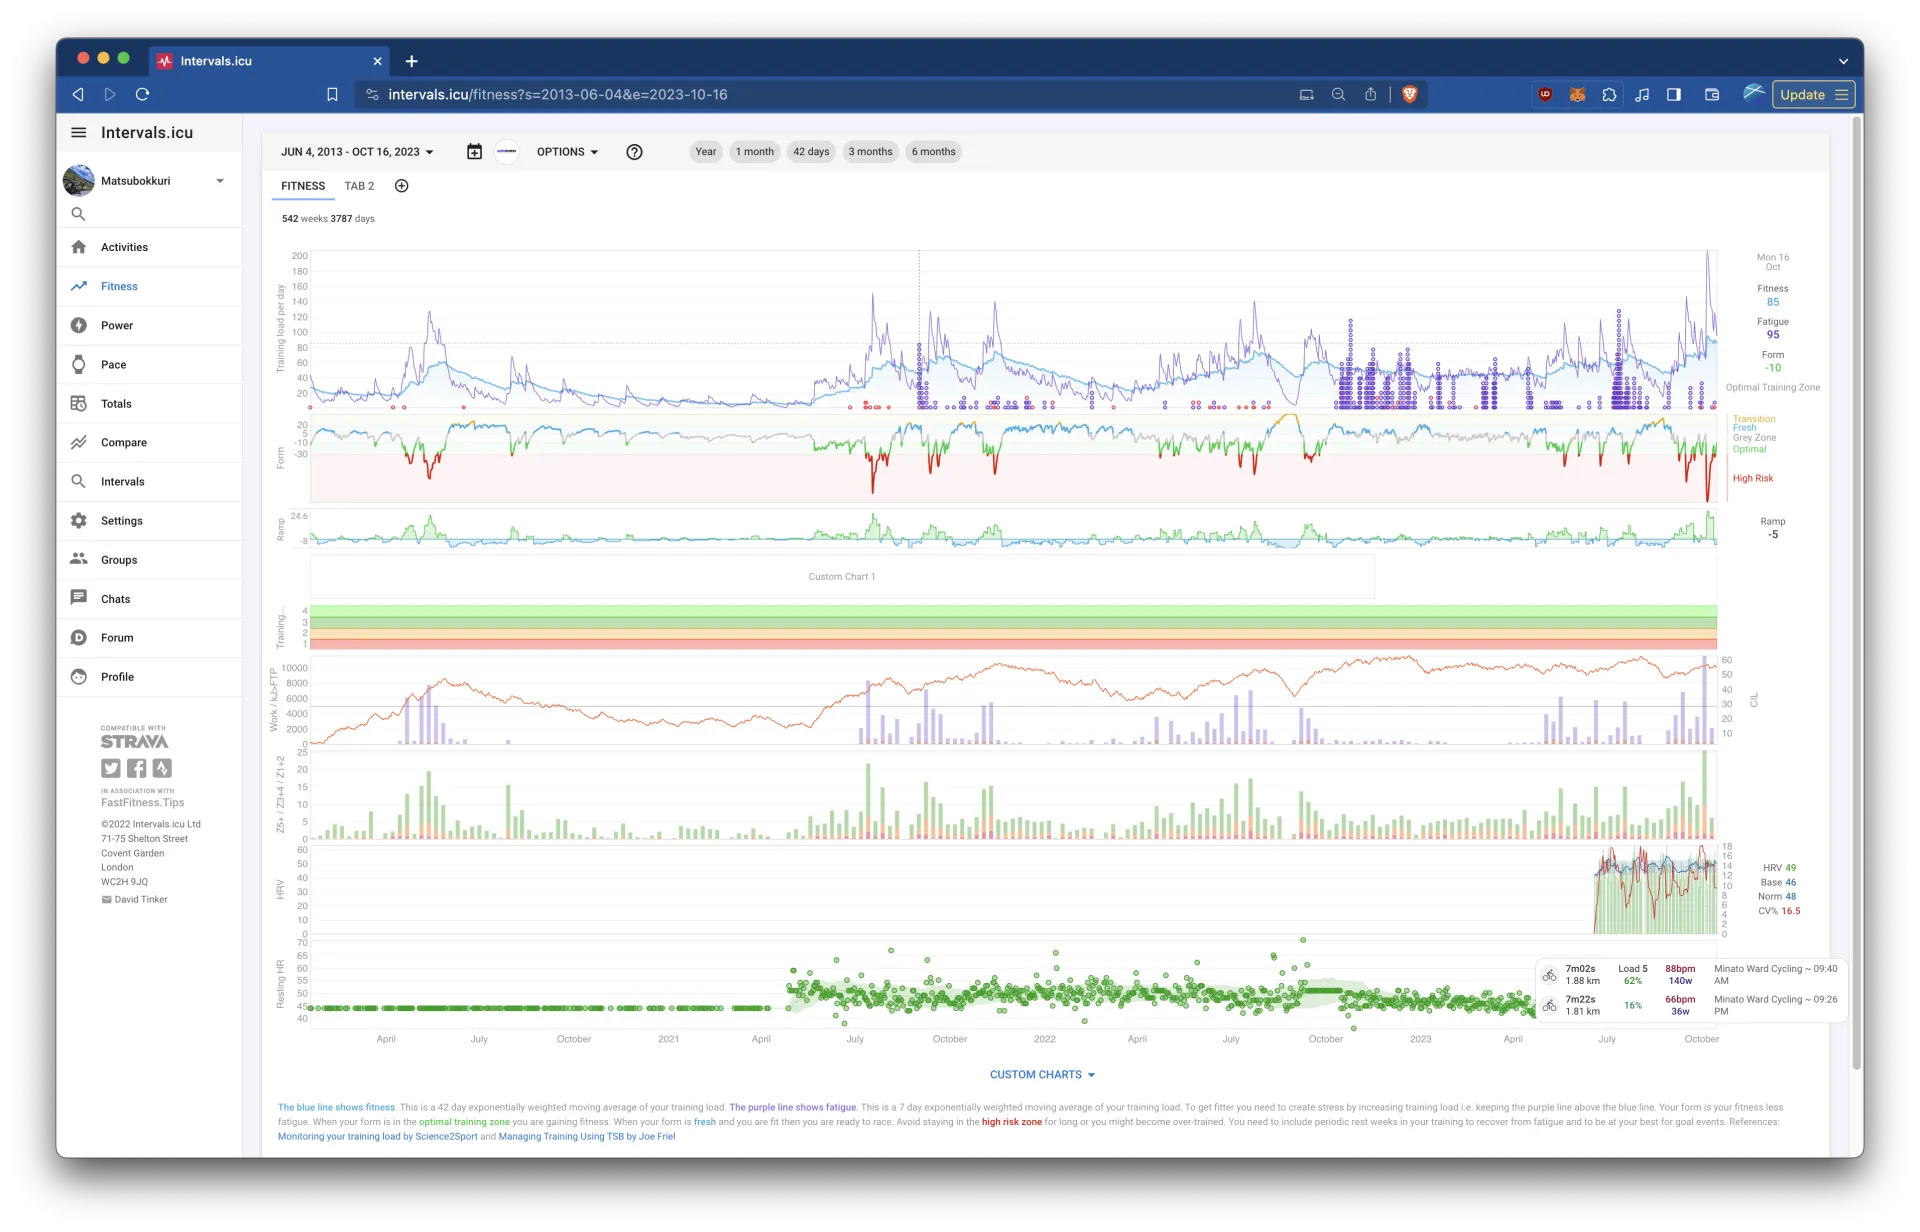Click the browser address bar URL
Viewport: 1920px width, 1232px height.
(x=557, y=94)
